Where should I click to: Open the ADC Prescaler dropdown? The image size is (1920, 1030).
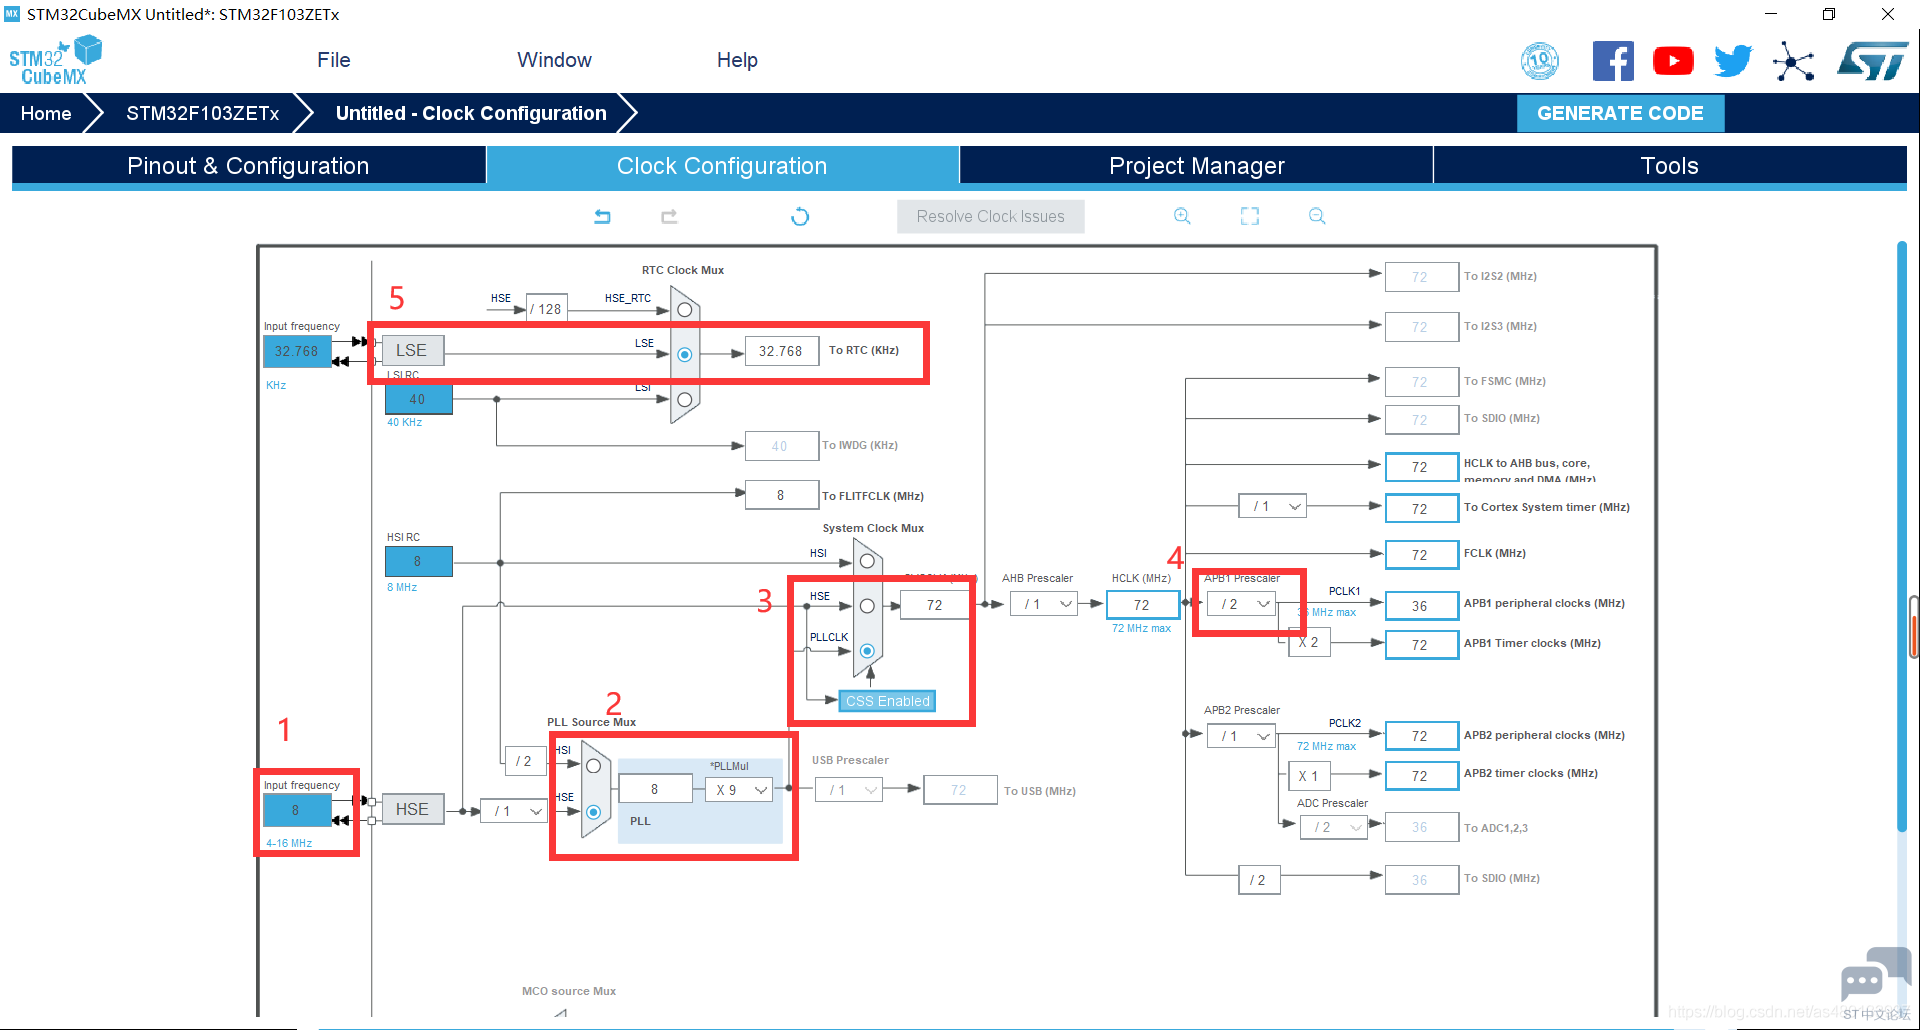coord(1334,827)
